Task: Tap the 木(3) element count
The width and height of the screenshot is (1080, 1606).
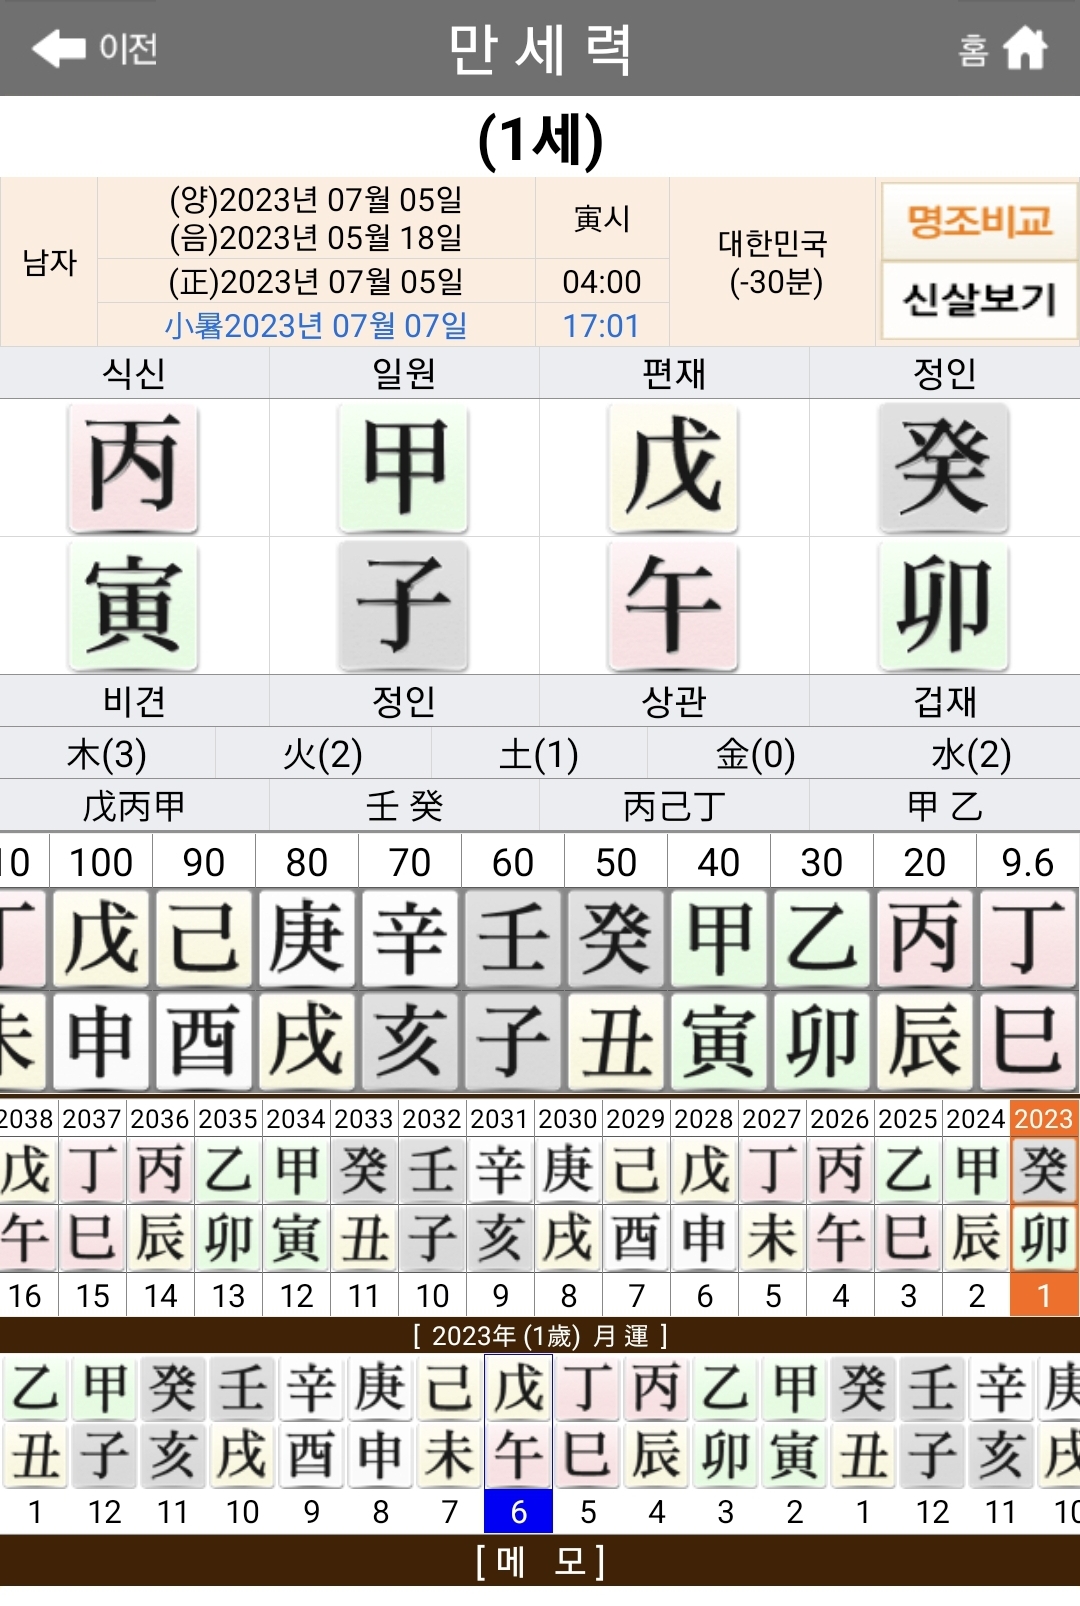Action: coord(107,754)
